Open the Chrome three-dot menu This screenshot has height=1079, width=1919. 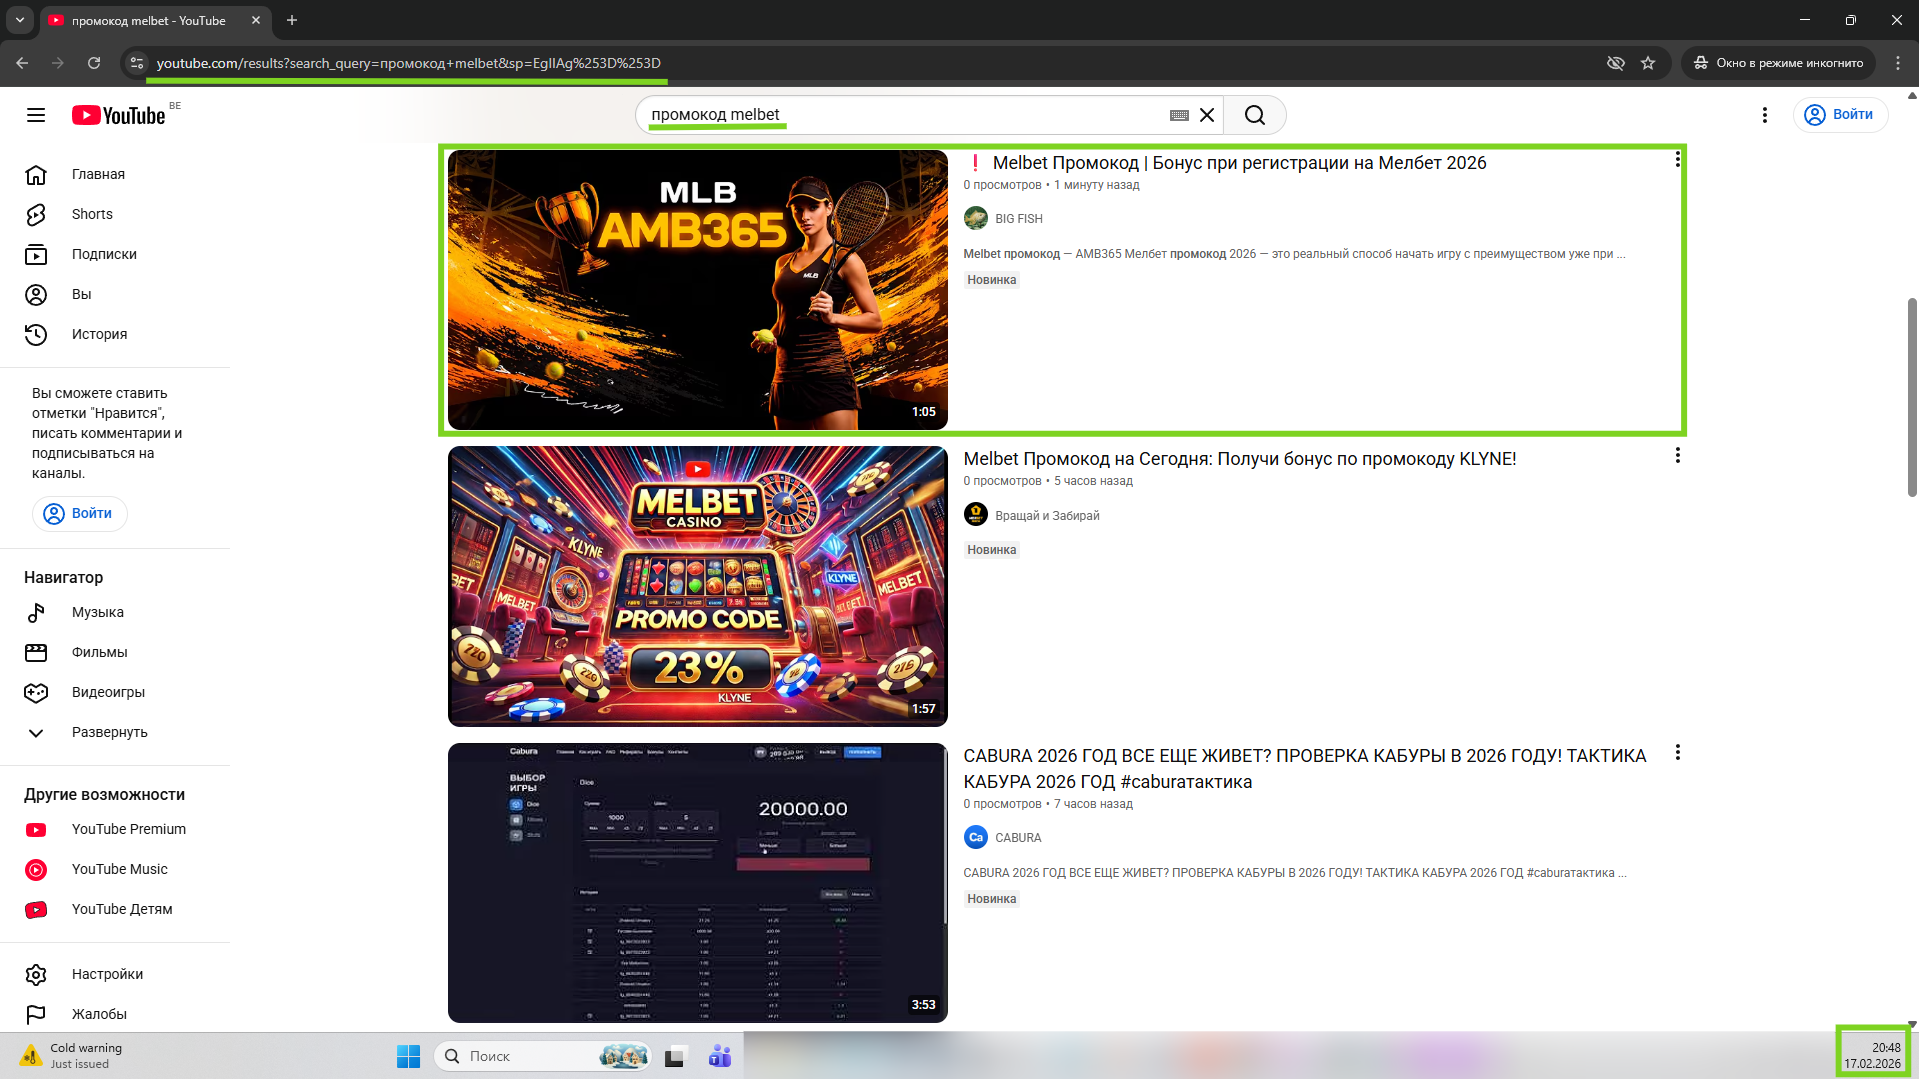point(1898,63)
